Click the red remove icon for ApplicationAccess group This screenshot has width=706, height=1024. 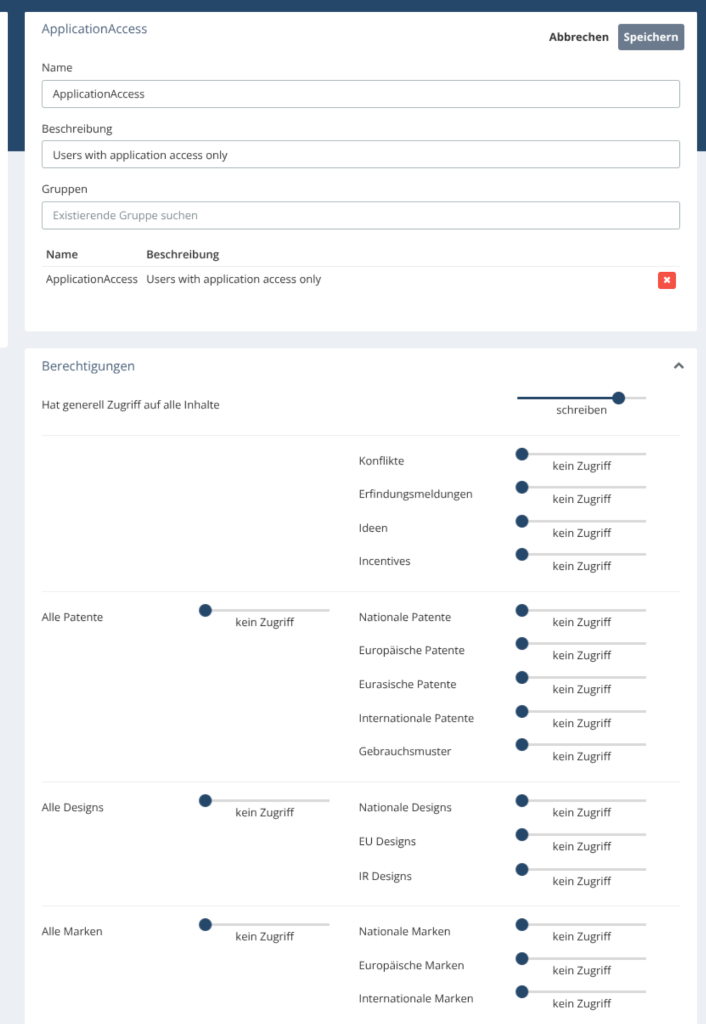(666, 280)
